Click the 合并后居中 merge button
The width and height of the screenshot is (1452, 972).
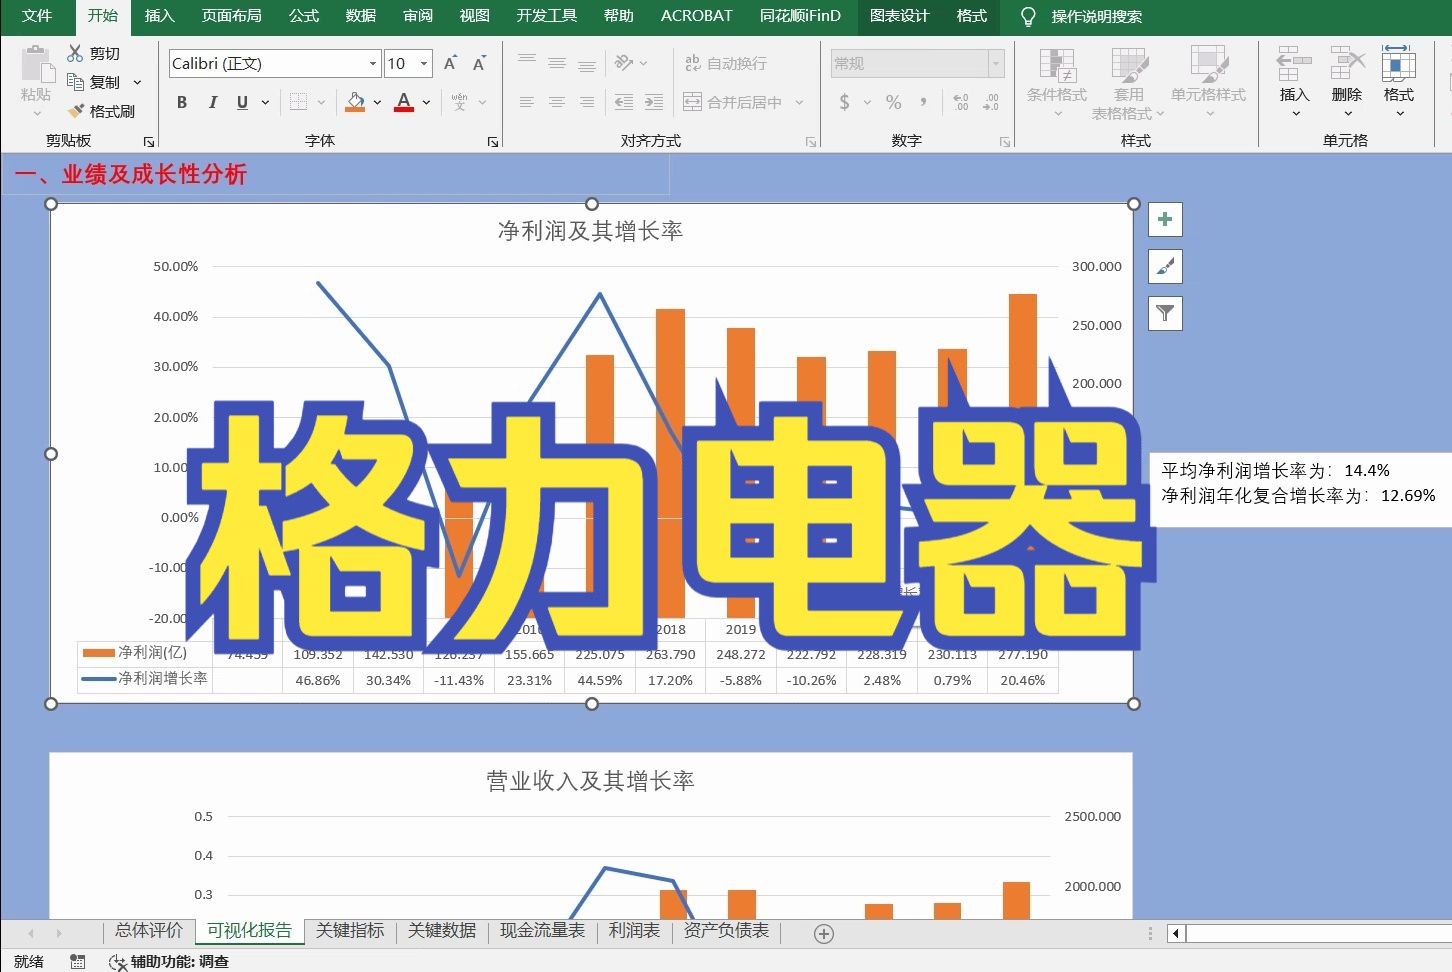coord(733,102)
